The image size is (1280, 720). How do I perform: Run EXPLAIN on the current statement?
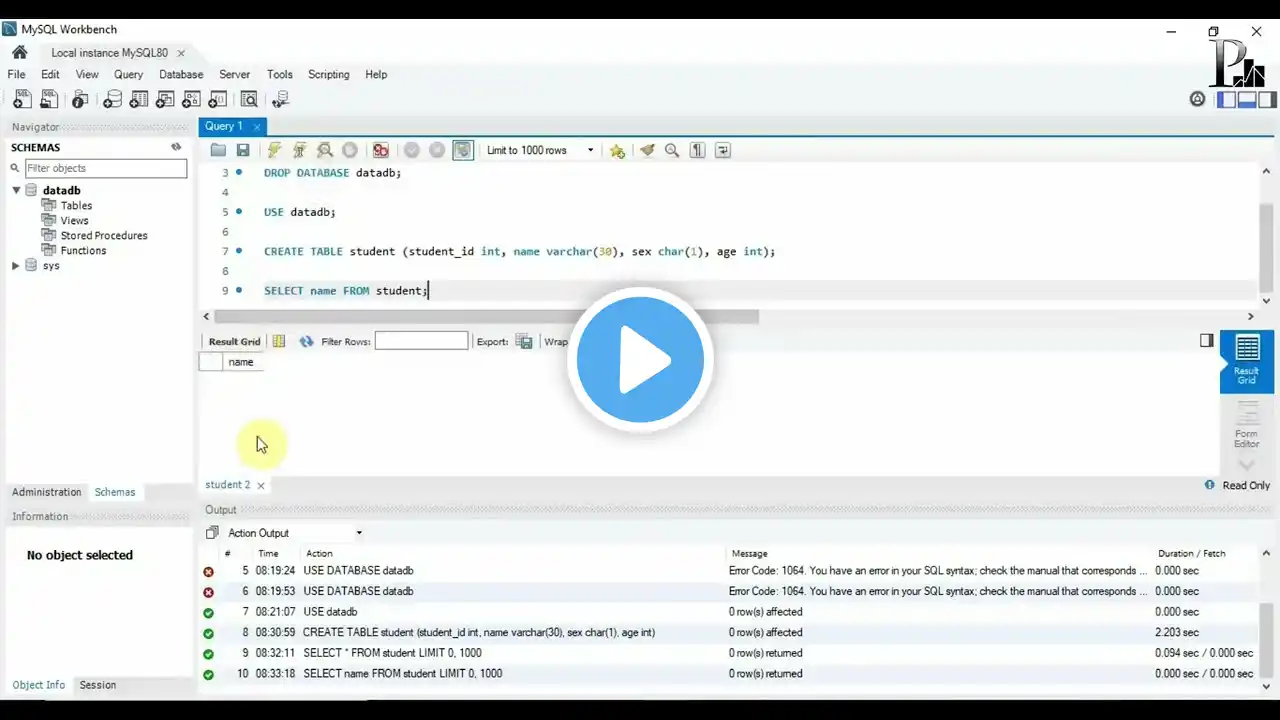[325, 150]
